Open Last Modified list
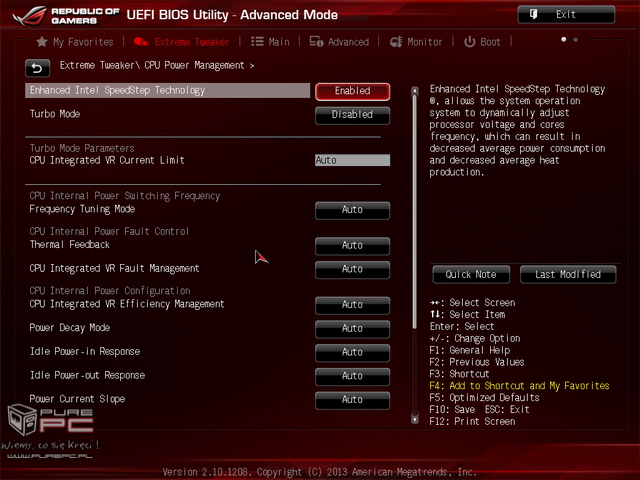Image resolution: width=640 pixels, height=480 pixels. pos(568,274)
